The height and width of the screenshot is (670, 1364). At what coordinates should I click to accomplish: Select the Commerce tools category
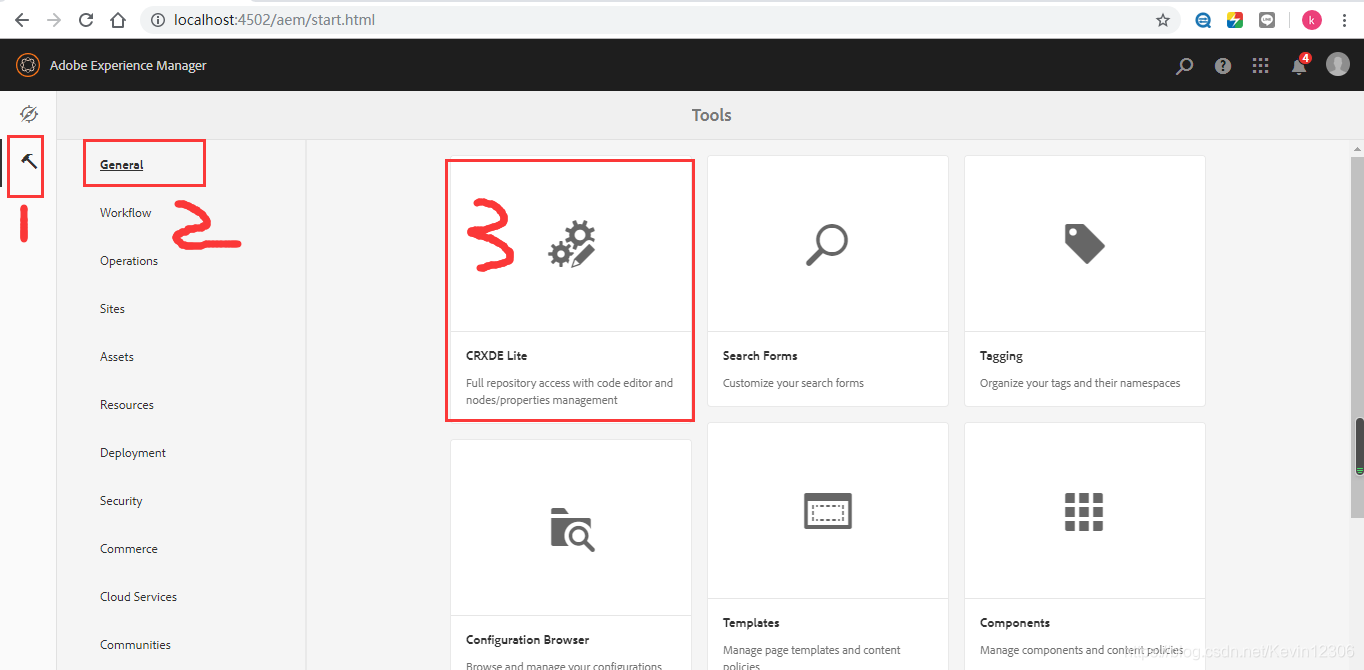click(x=129, y=549)
